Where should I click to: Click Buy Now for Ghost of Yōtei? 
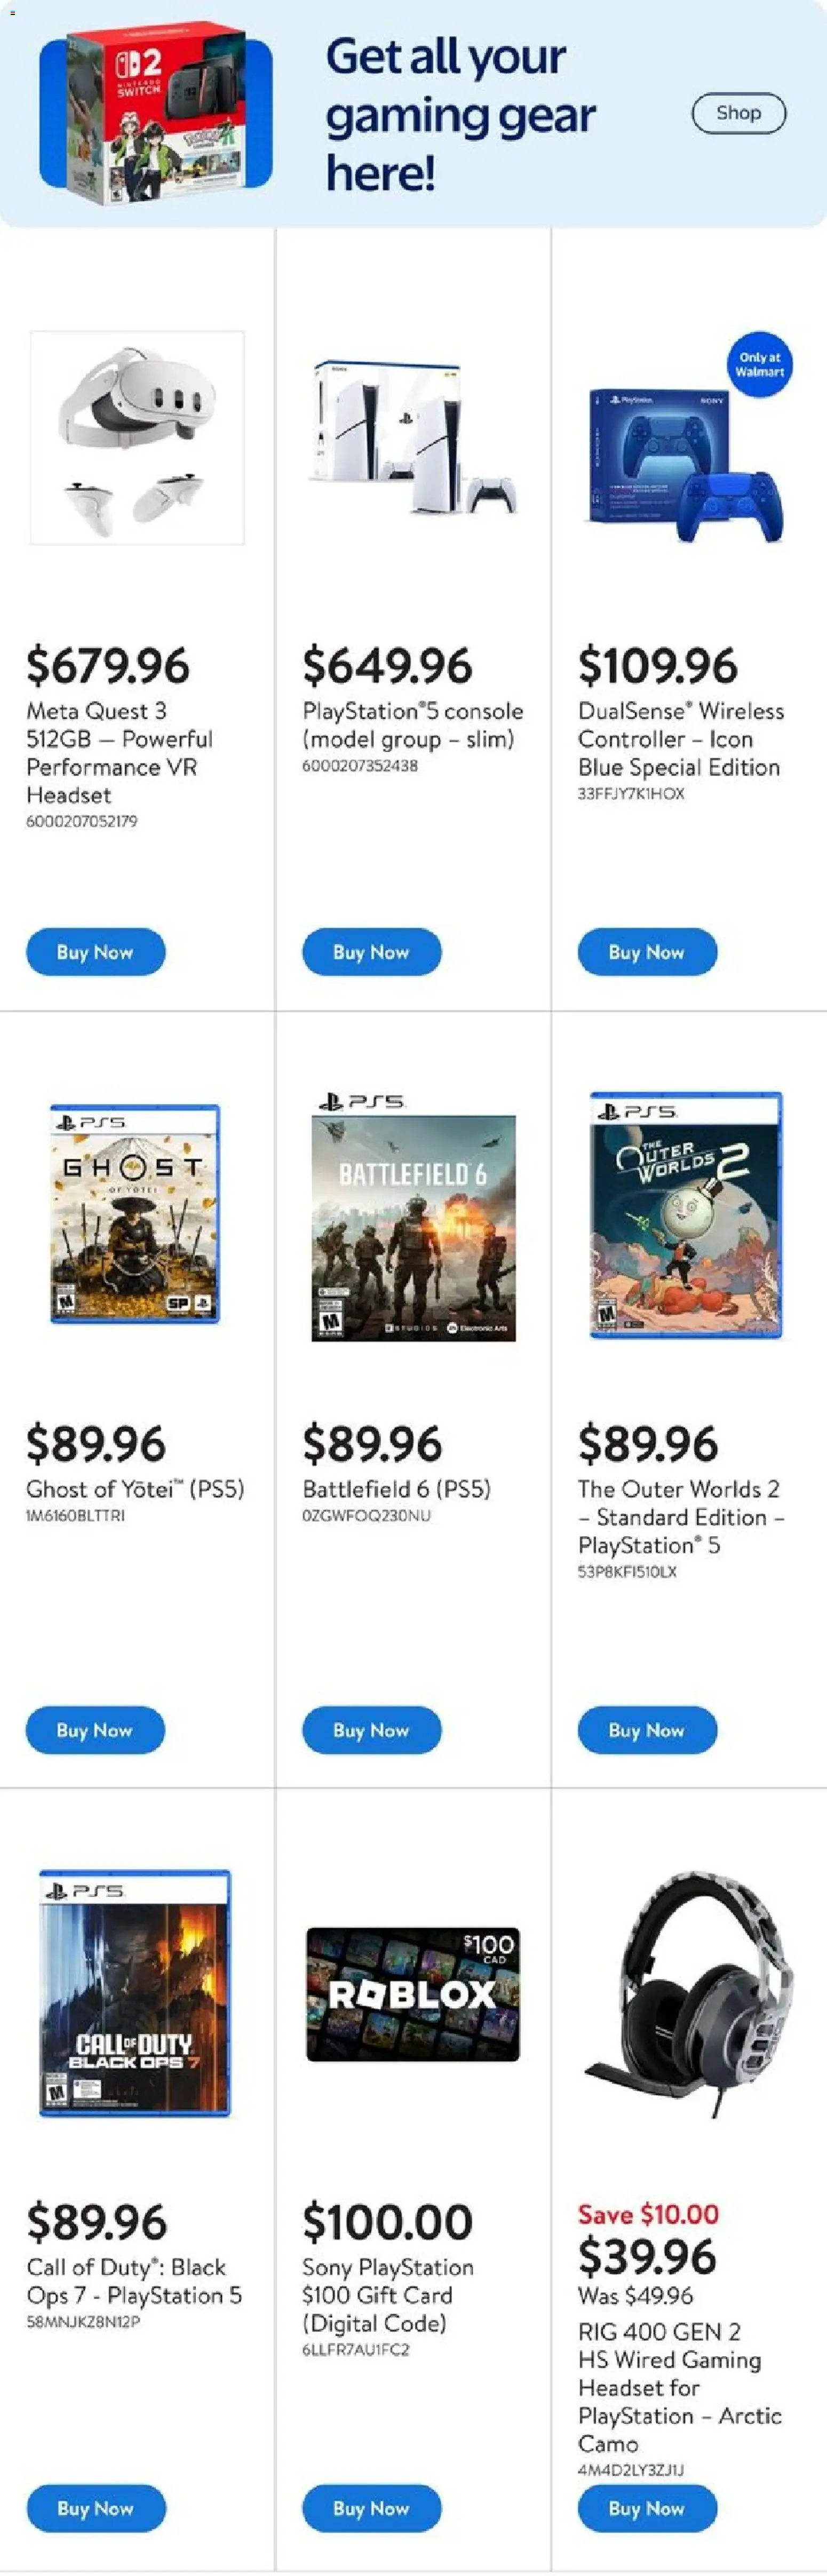(x=95, y=1730)
